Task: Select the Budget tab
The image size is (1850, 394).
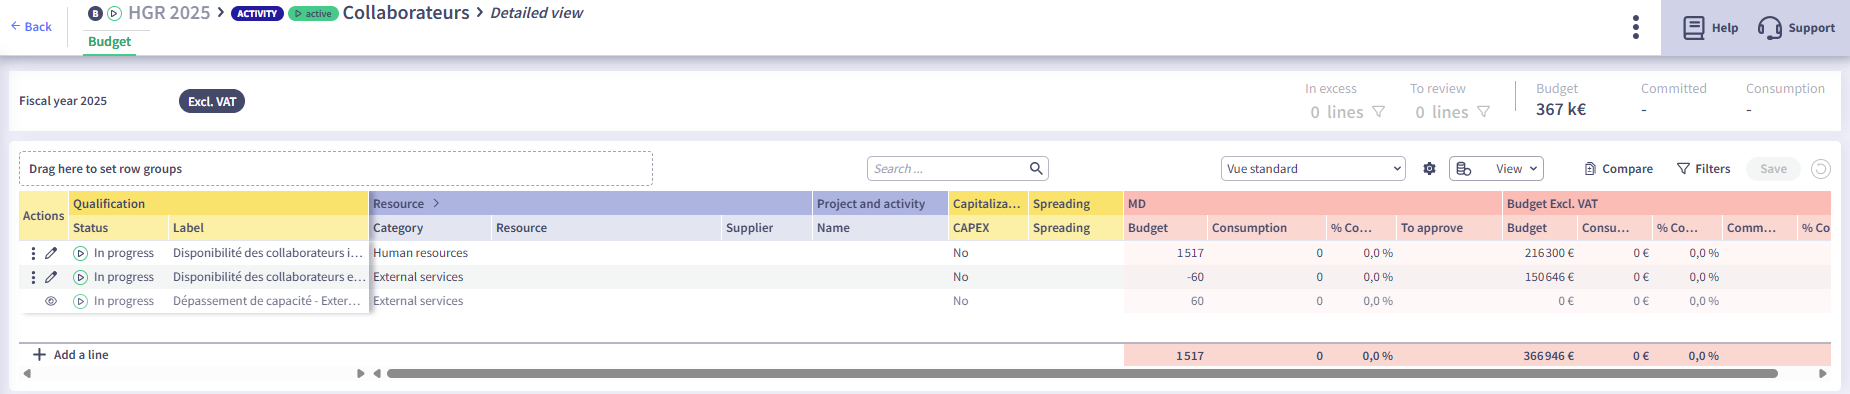Action: [109, 42]
